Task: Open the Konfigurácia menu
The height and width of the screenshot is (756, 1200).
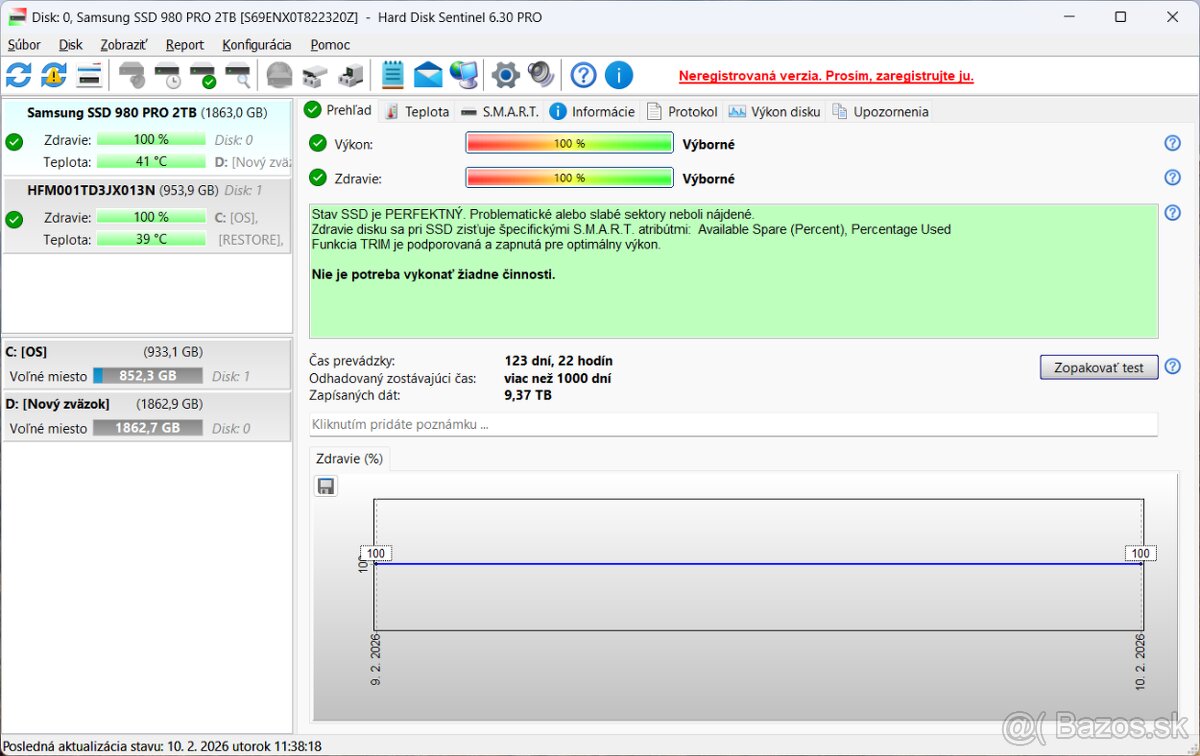Action: pyautogui.click(x=257, y=45)
